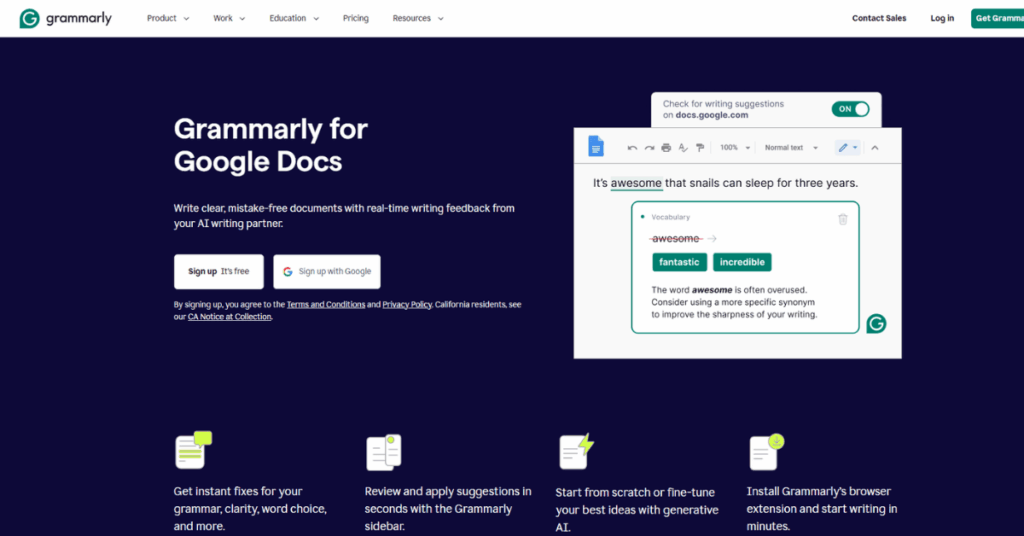Click the paint format roller icon

(x=700, y=148)
